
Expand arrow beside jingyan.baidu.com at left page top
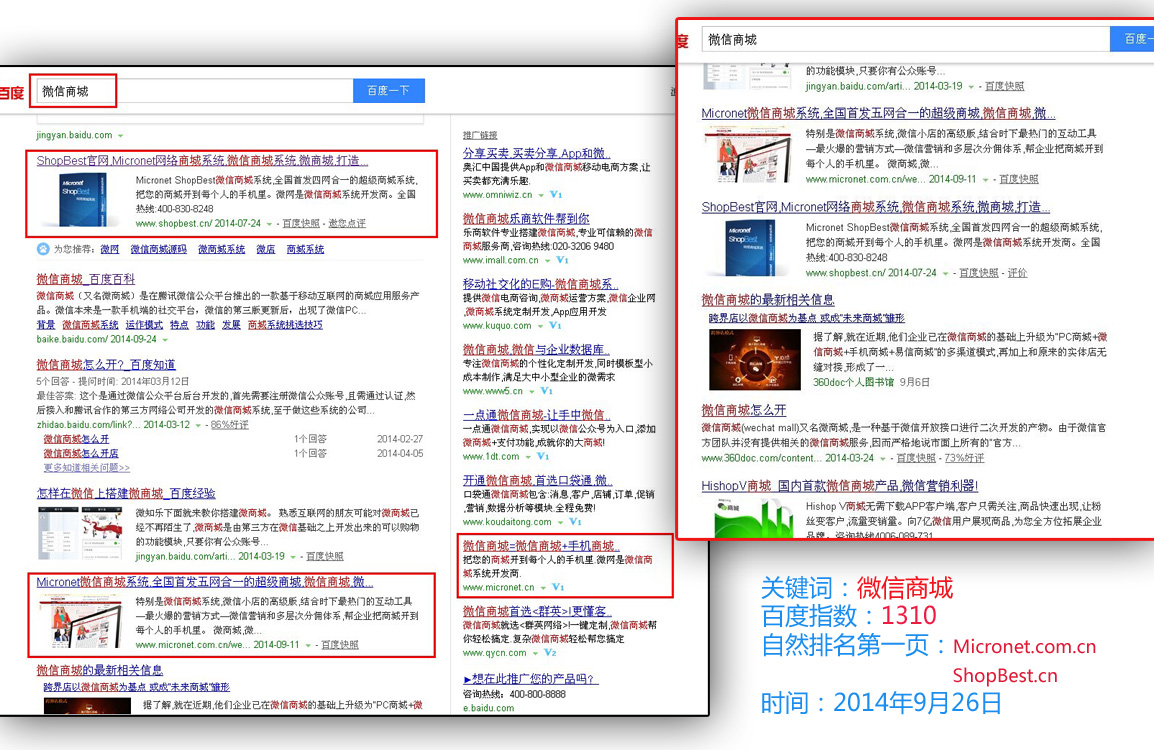(x=121, y=135)
